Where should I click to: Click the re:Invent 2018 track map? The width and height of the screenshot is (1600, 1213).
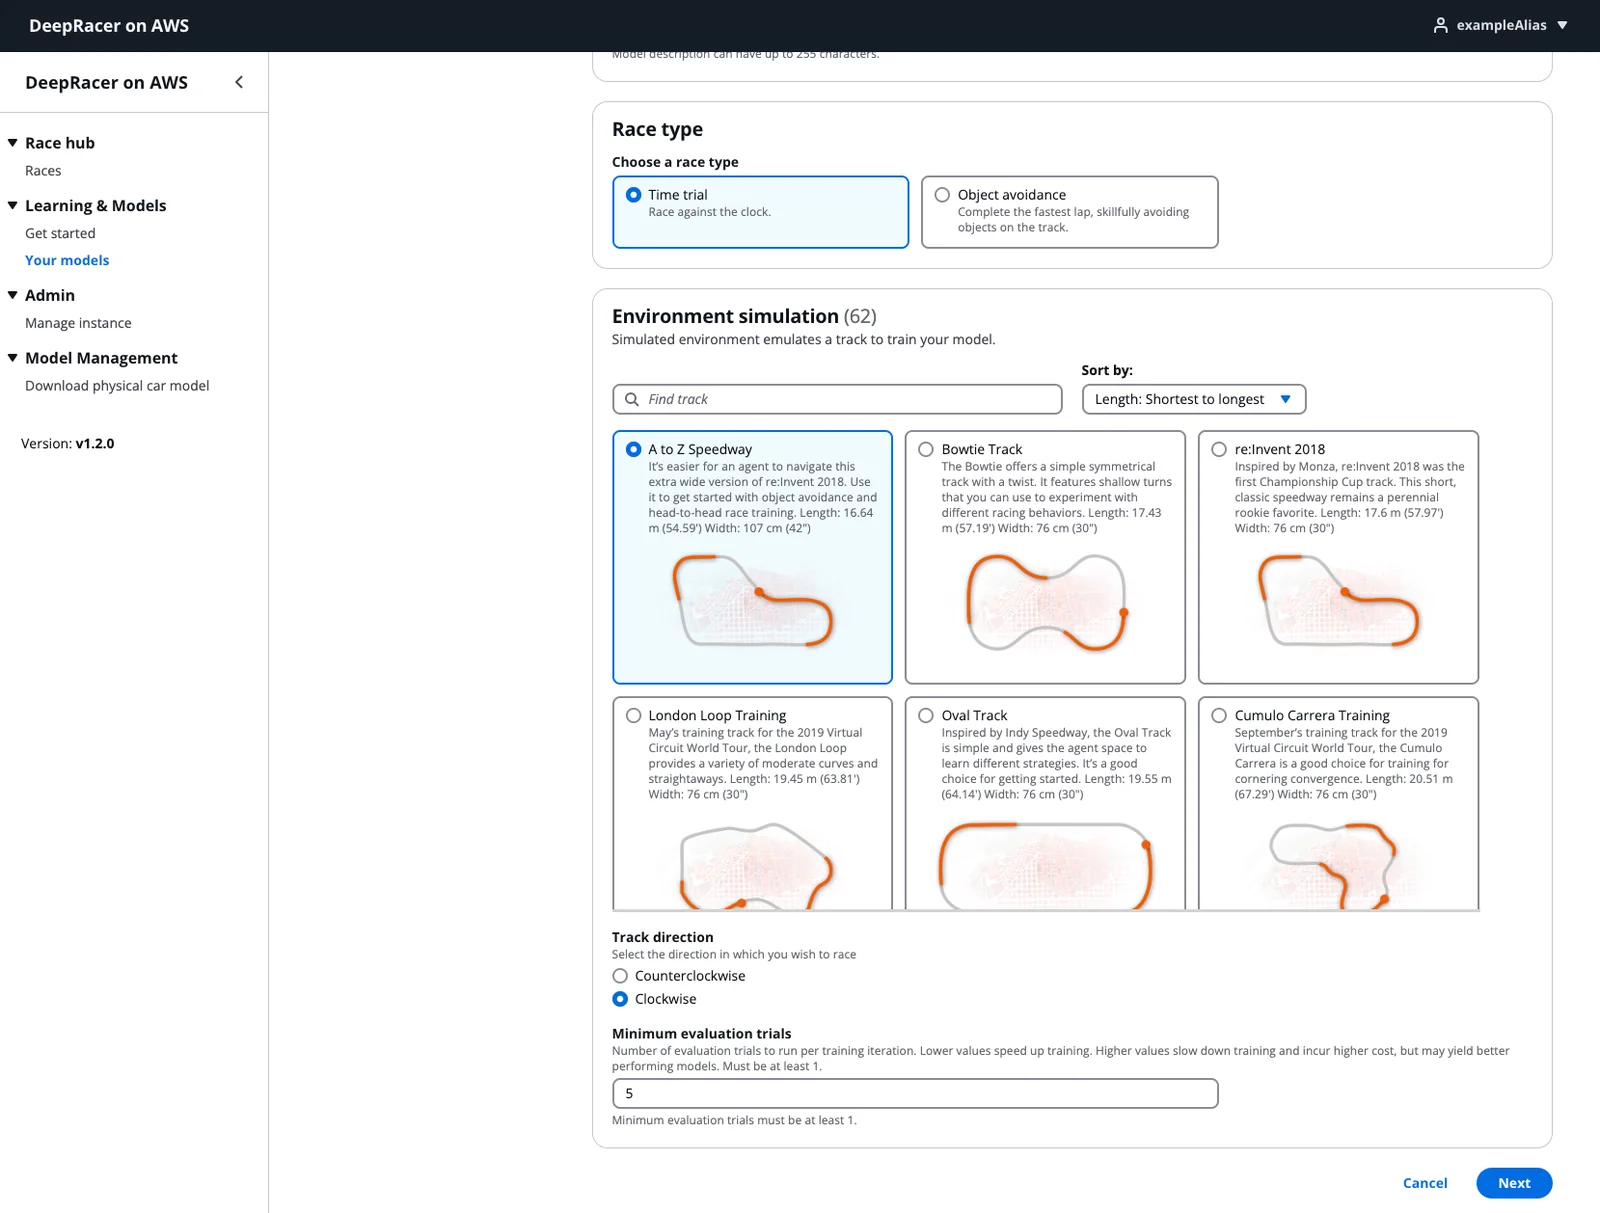pos(1338,601)
